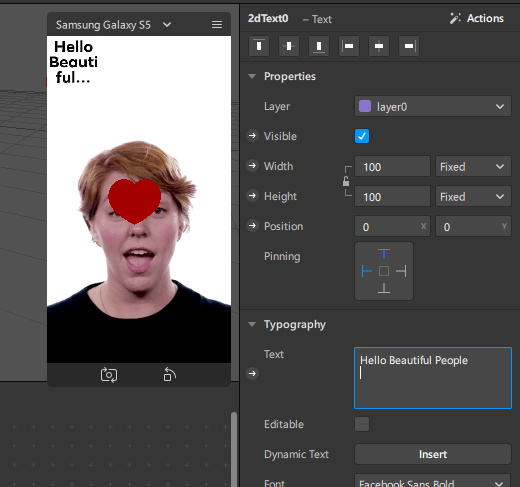Open Width Fixed mode dropdown
The width and height of the screenshot is (520, 487).
pos(473,166)
